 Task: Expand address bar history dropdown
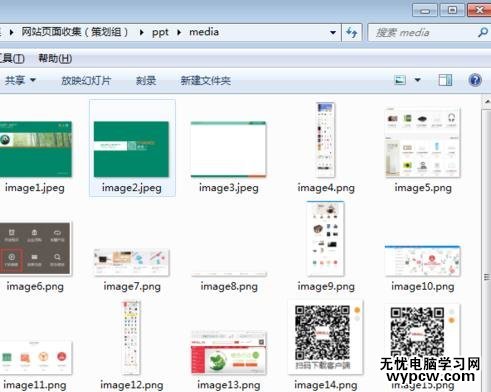pos(333,33)
